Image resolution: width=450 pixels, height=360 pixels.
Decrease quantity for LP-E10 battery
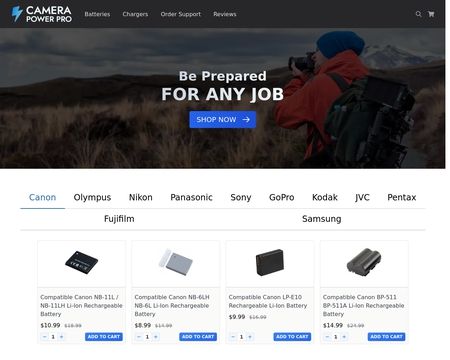pyautogui.click(x=233, y=337)
